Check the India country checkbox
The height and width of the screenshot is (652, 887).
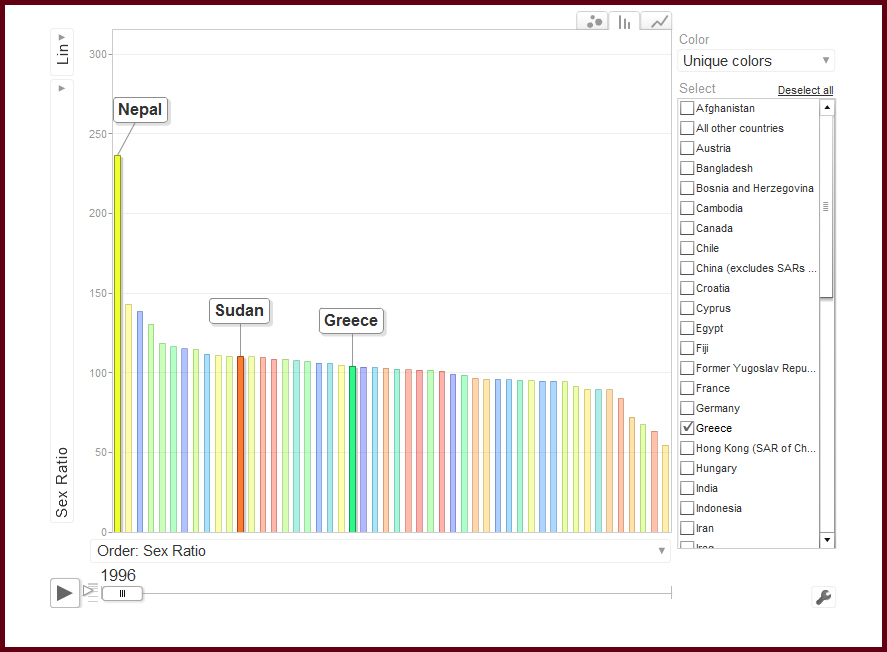tap(686, 488)
